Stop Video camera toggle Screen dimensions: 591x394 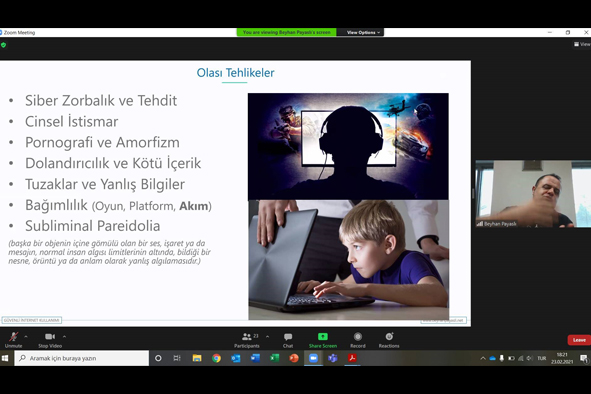tap(50, 340)
